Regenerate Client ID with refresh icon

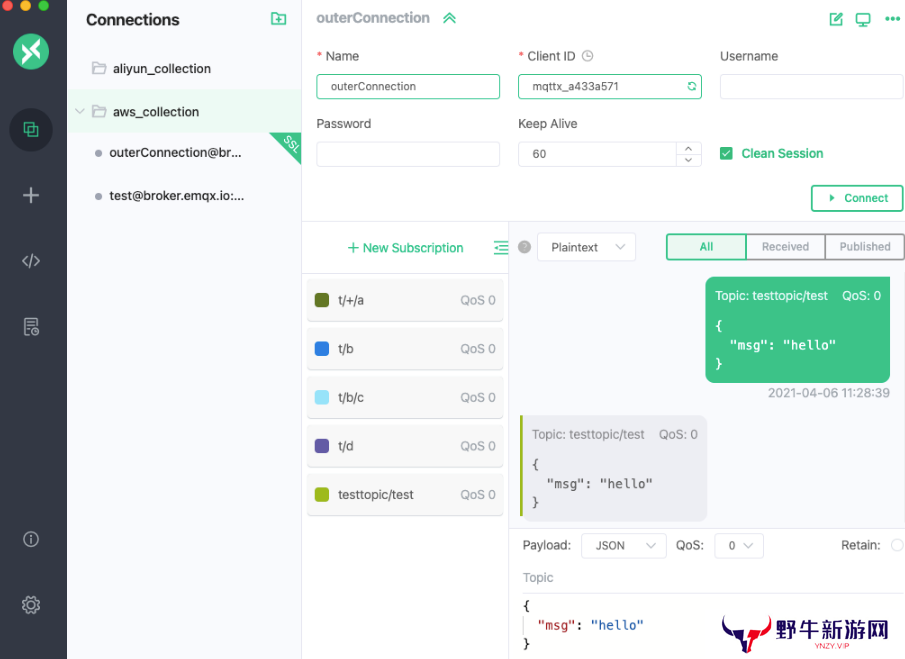click(691, 87)
